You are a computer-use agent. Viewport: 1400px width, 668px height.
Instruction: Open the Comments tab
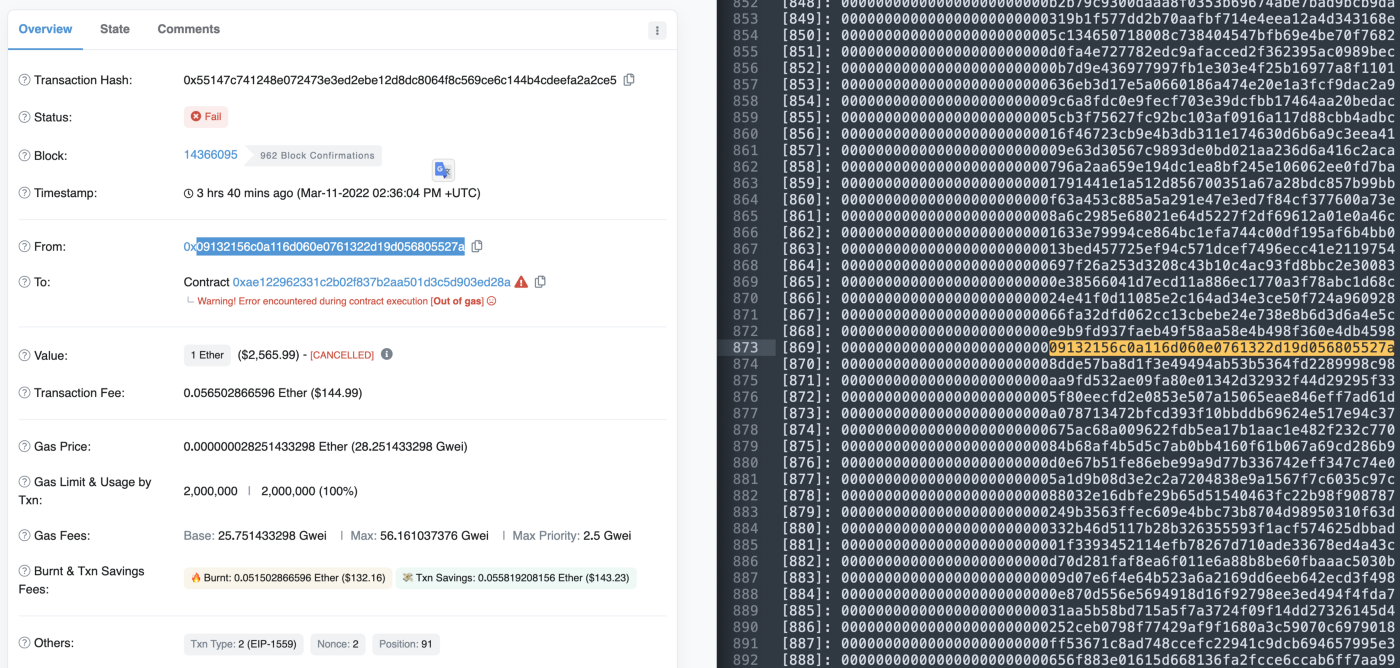click(x=189, y=29)
